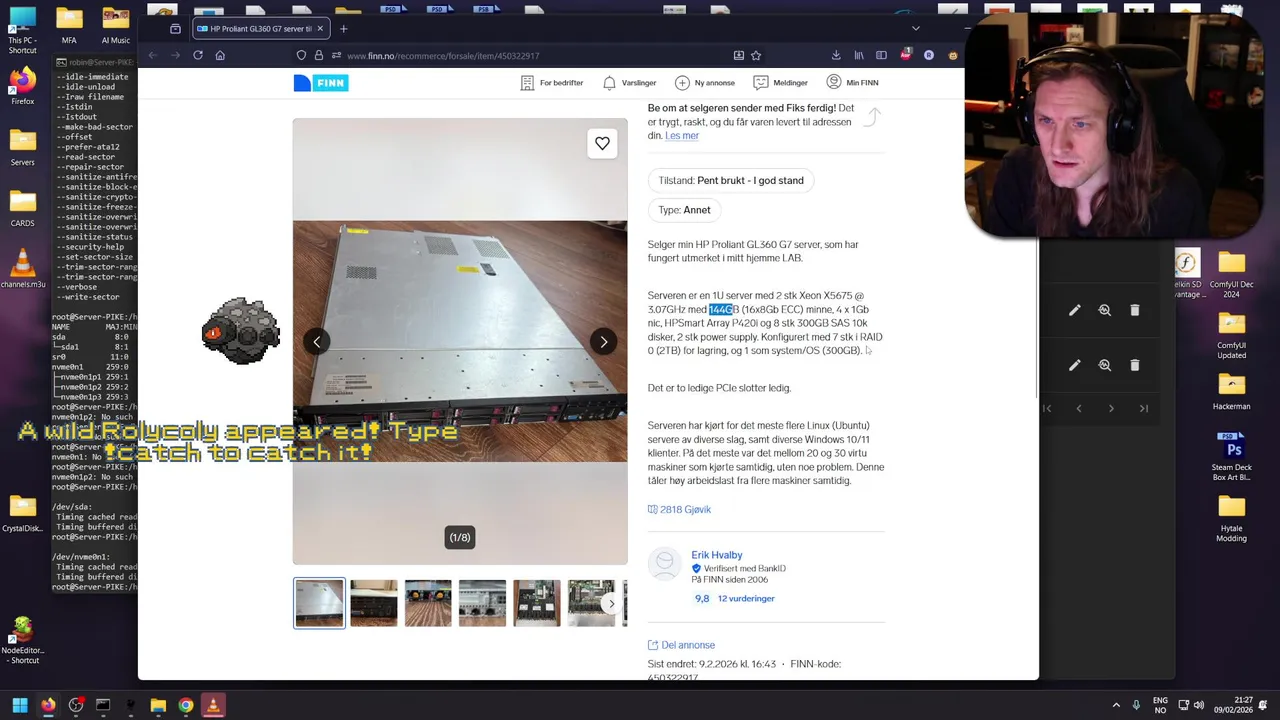The image size is (1280, 720).
Task: Open Ny annonse in the FINN header
Action: tap(705, 83)
